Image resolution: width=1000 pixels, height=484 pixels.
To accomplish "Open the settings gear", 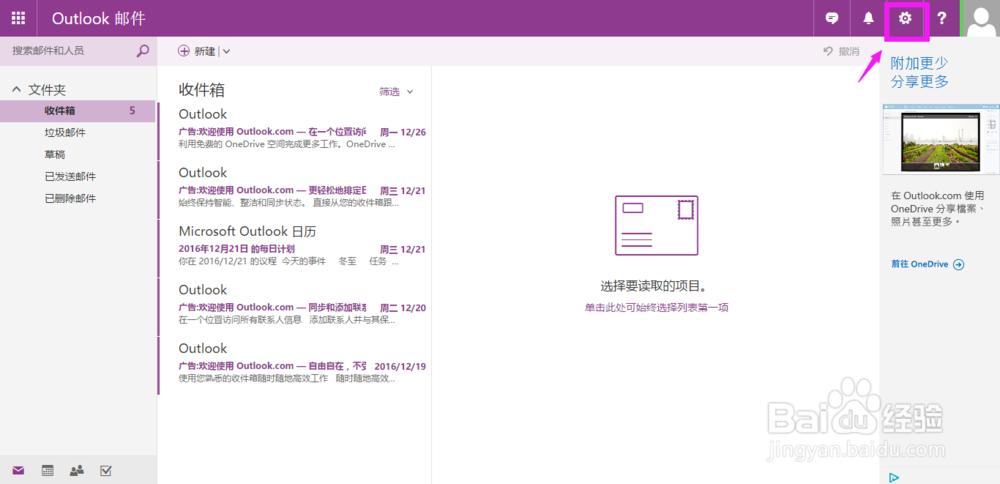I will 905,18.
